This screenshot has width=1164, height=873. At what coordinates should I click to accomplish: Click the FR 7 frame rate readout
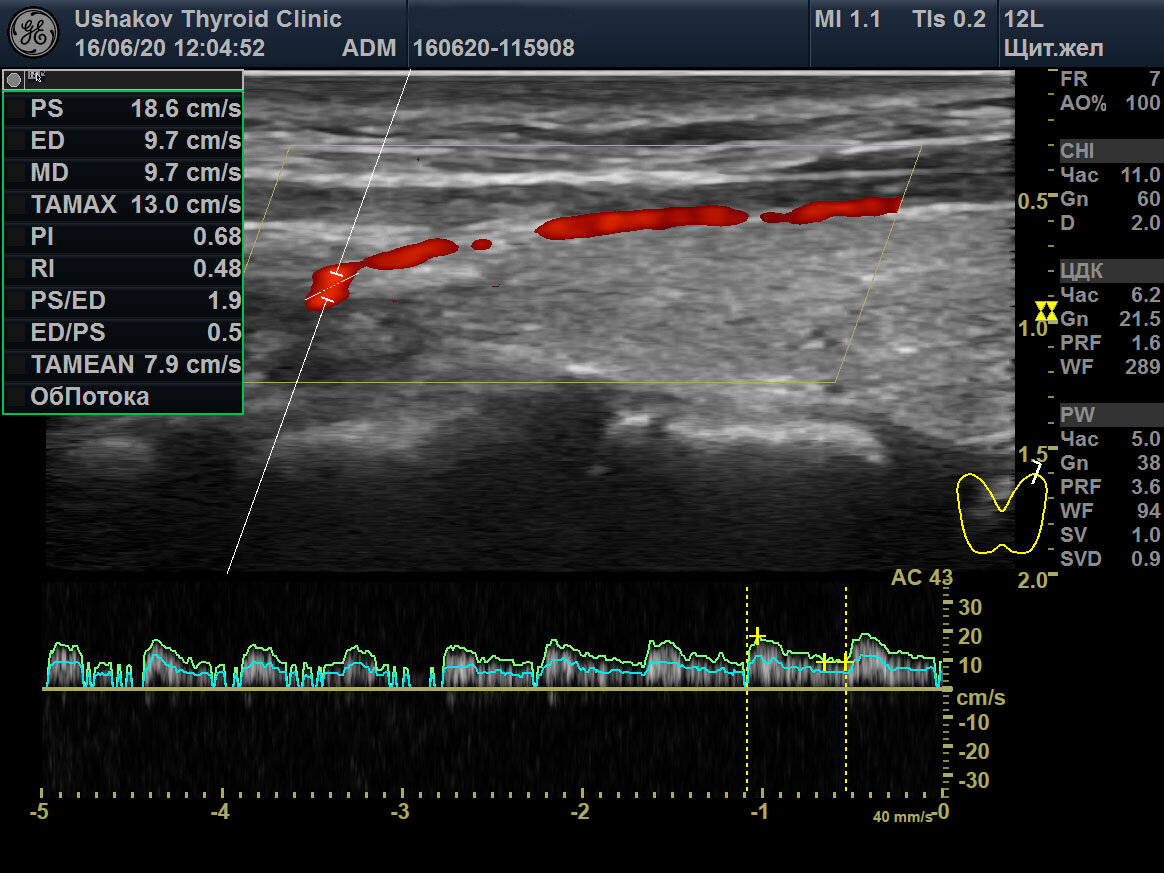pyautogui.click(x=1110, y=79)
